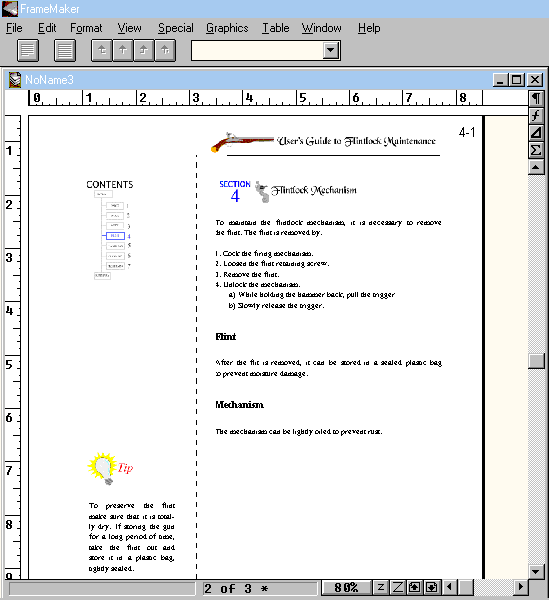Click the flintlock pistol header image

pyautogui.click(x=242, y=142)
